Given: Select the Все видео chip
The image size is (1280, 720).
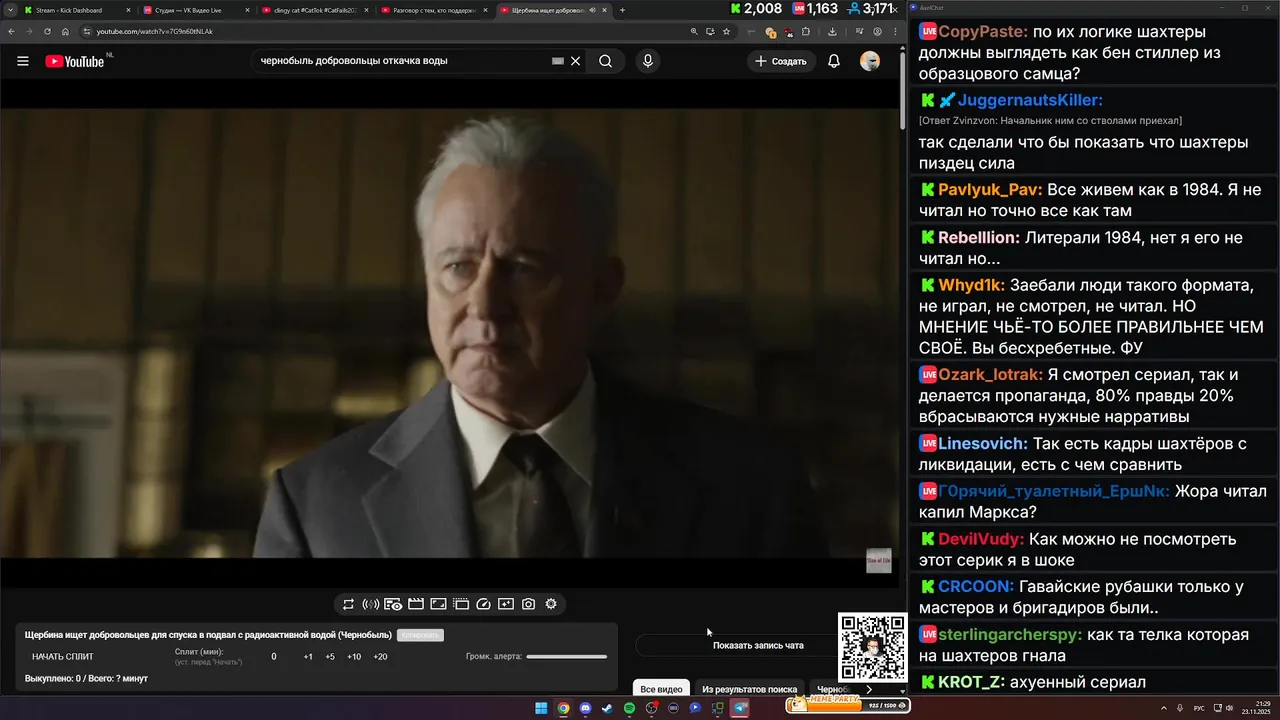Looking at the screenshot, I should point(661,689).
